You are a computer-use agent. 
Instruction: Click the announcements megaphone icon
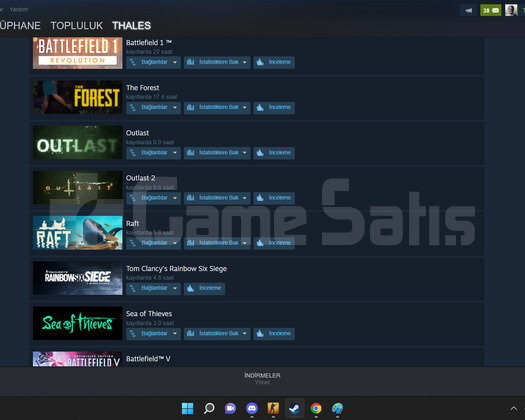pyautogui.click(x=468, y=10)
